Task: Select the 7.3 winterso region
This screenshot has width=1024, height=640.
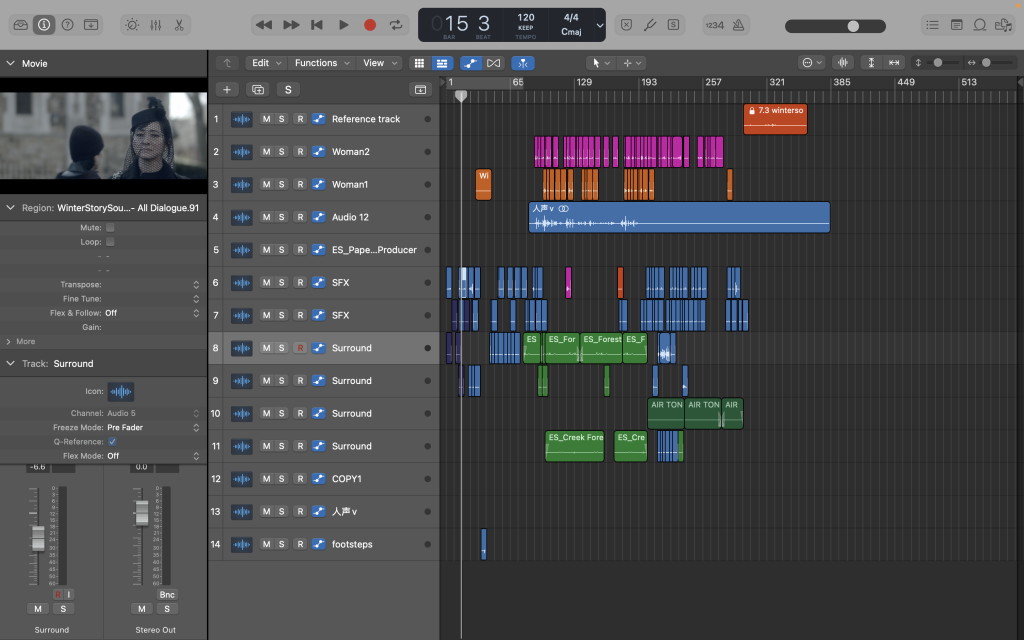Action: pos(775,119)
